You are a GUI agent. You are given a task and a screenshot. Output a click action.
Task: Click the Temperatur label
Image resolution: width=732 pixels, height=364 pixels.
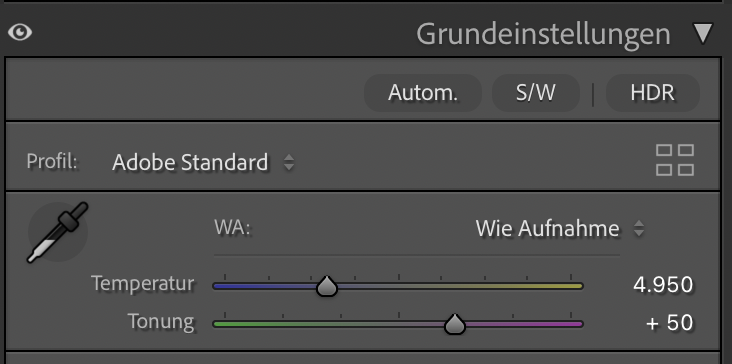point(143,283)
